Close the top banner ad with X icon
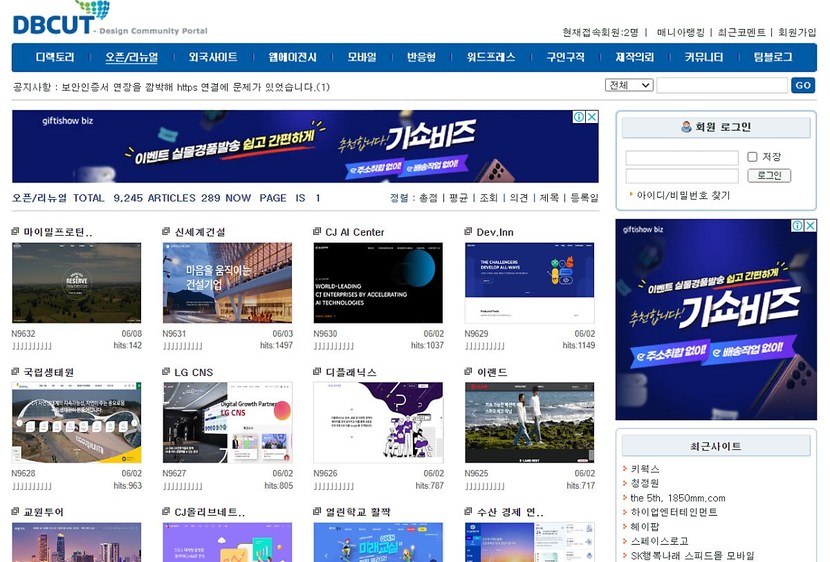830x562 pixels. point(592,117)
